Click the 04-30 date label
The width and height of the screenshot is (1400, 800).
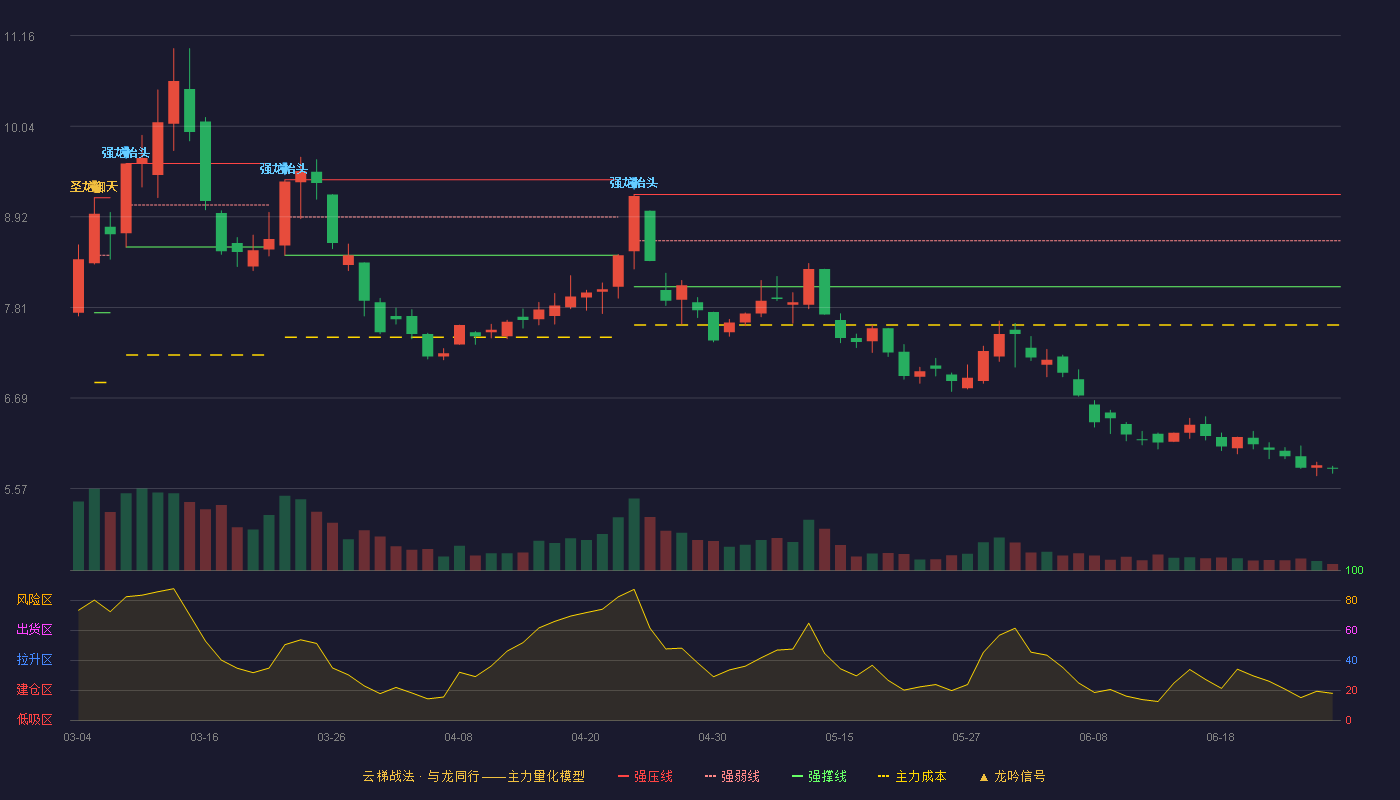[x=712, y=737]
